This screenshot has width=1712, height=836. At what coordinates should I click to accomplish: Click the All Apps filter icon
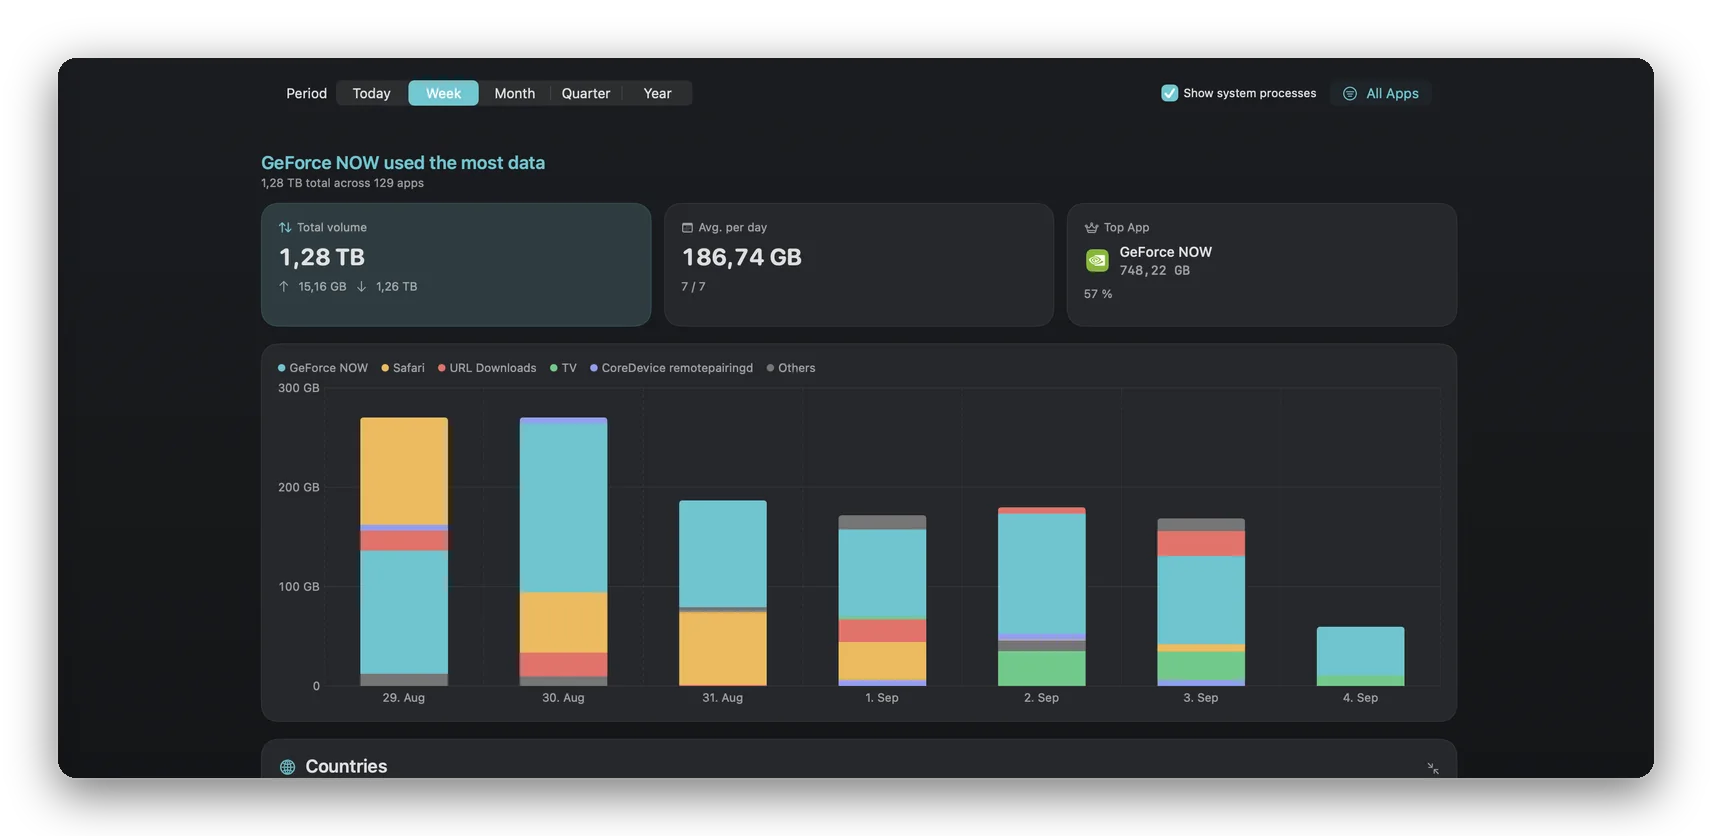pyautogui.click(x=1350, y=93)
